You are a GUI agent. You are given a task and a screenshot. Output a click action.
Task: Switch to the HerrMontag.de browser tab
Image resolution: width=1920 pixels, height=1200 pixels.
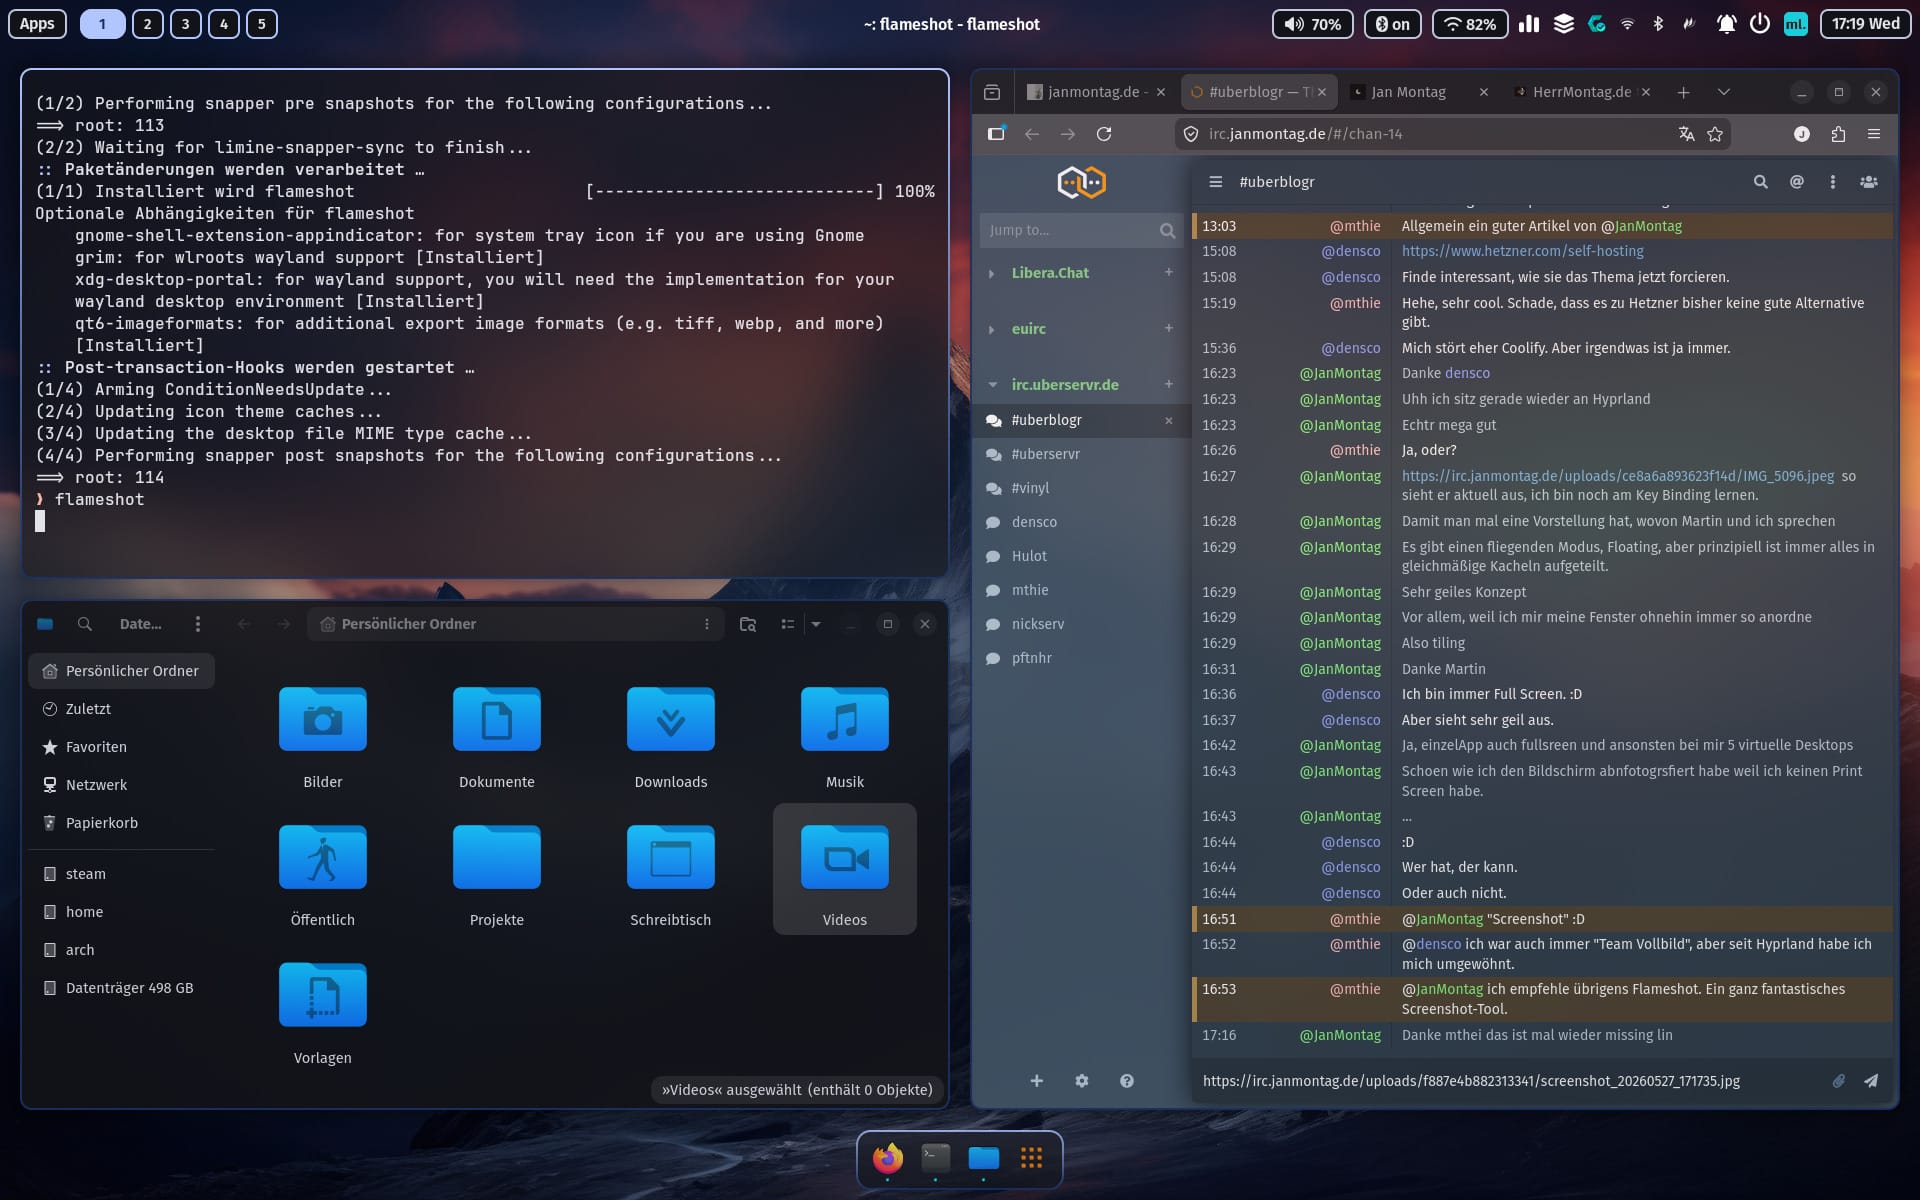1582,92
